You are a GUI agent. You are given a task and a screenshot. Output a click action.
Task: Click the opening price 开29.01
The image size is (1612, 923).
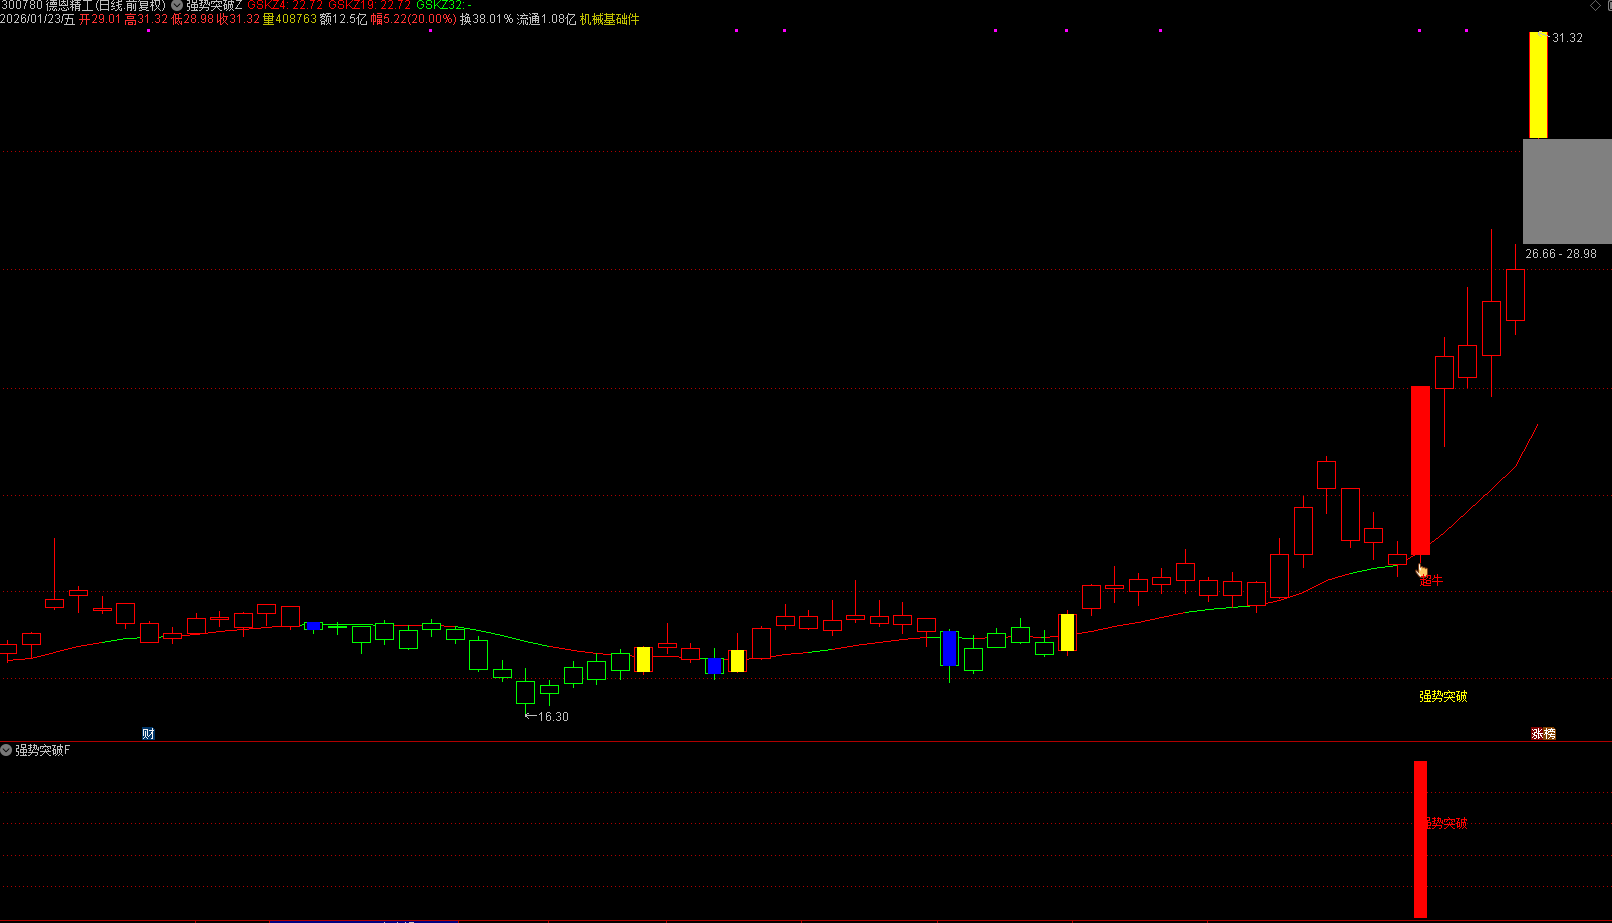100,19
